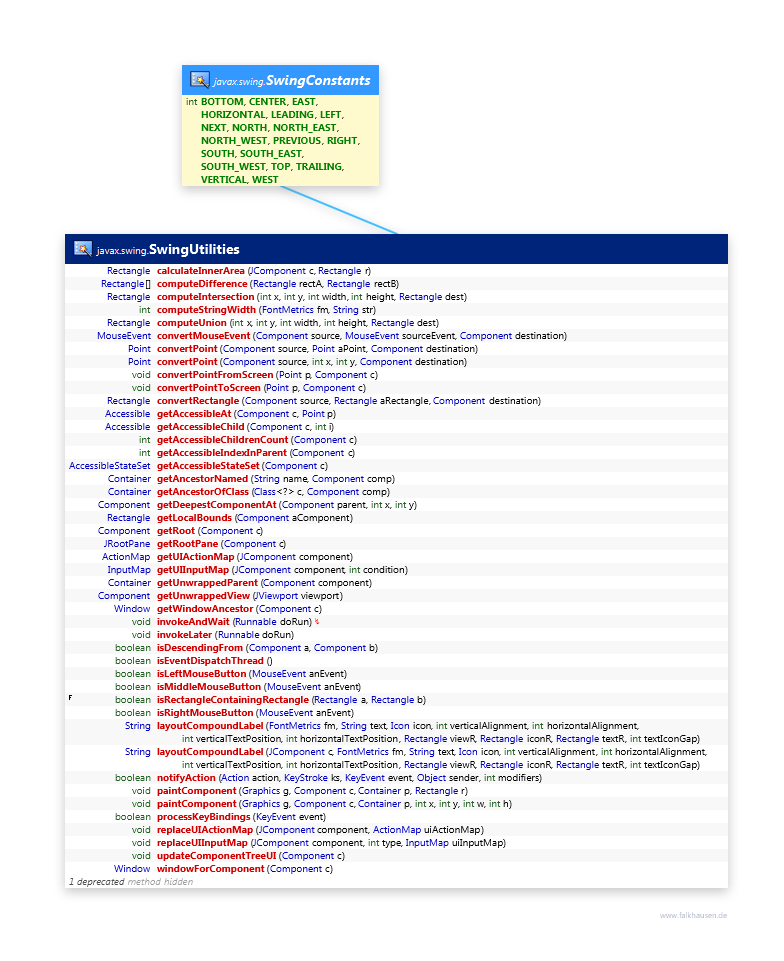This screenshot has height=961, width=784.
Task: Open convertPoint with int x, int y
Action: click(187, 362)
